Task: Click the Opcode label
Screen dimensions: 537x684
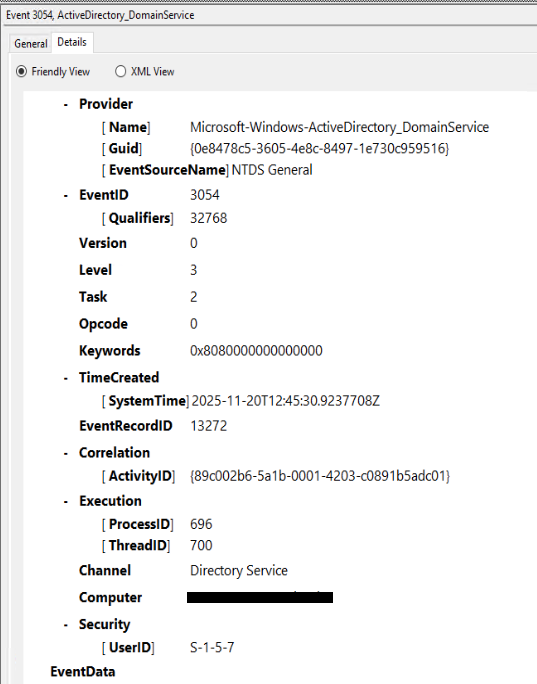Action: pos(103,324)
